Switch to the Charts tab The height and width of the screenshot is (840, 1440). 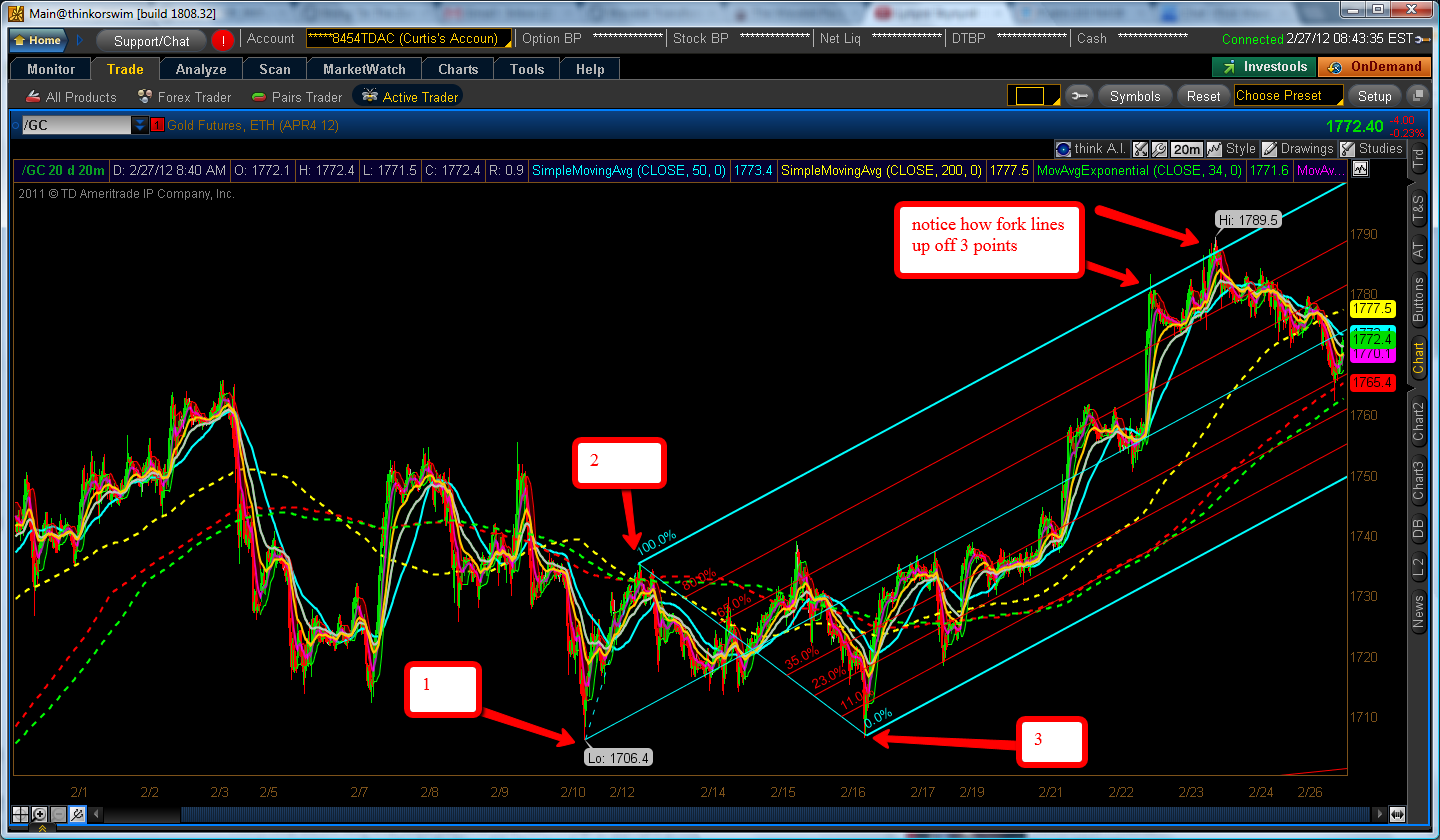click(x=458, y=69)
